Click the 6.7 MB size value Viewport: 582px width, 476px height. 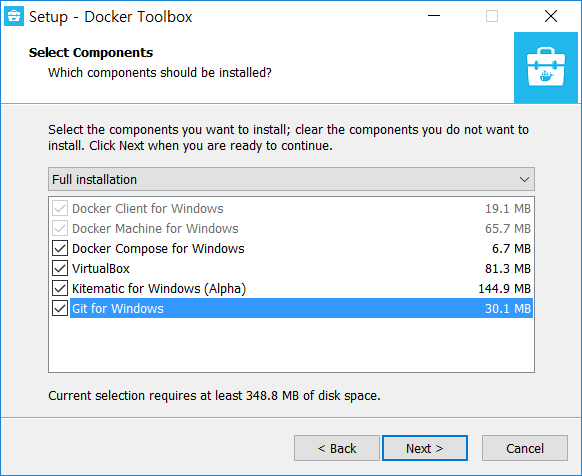click(x=511, y=248)
